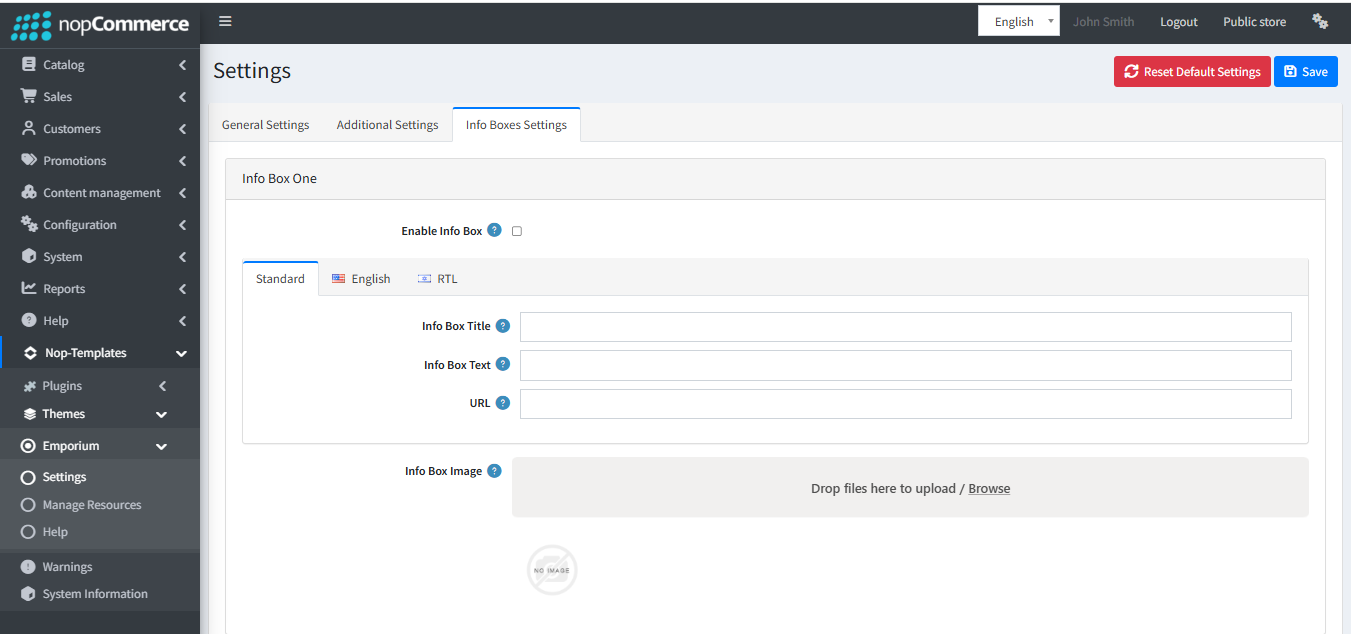Open the English language dropdown
Image resolution: width=1351 pixels, height=634 pixels.
pos(1018,21)
